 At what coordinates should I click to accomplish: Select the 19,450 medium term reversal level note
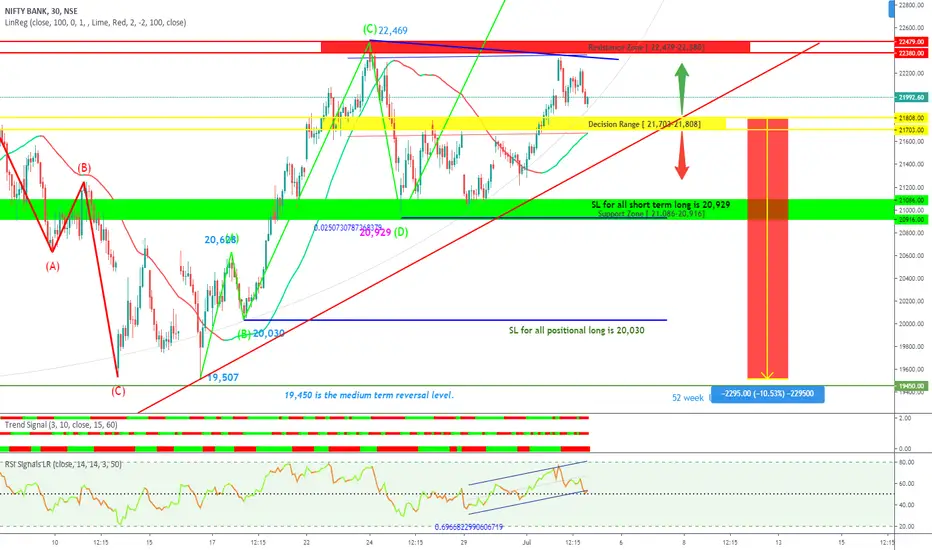pyautogui.click(x=369, y=395)
